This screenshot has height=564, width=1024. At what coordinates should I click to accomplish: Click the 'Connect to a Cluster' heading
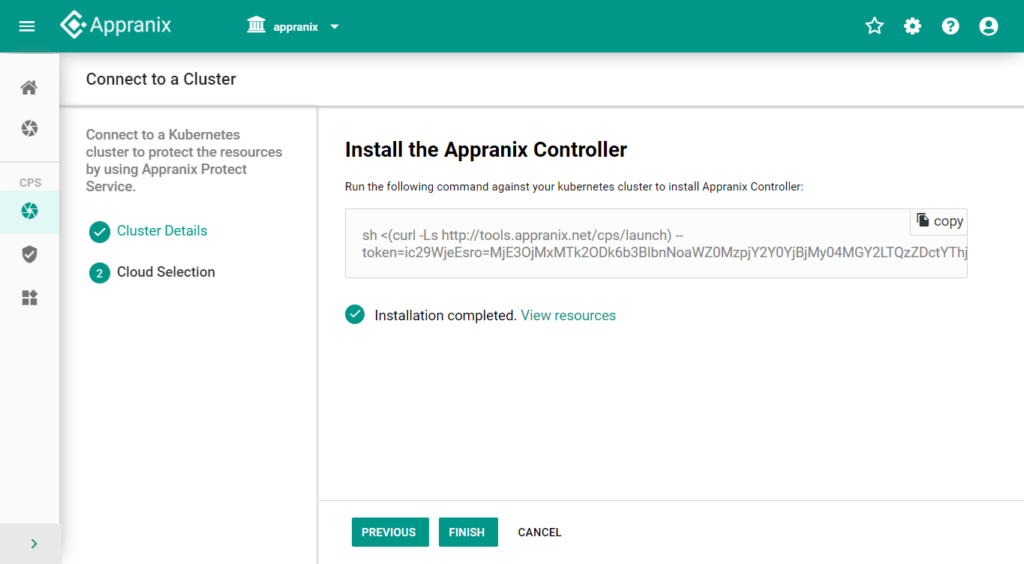tap(161, 79)
